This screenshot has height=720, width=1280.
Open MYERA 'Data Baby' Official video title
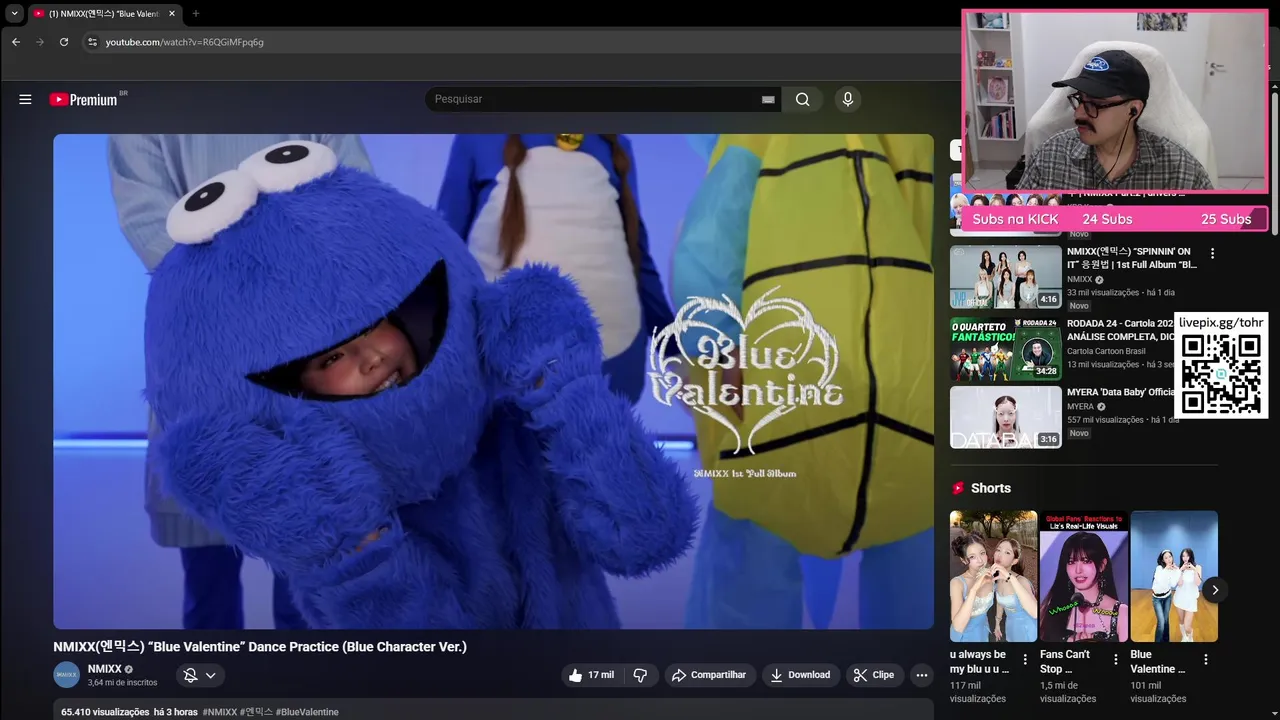(1120, 392)
